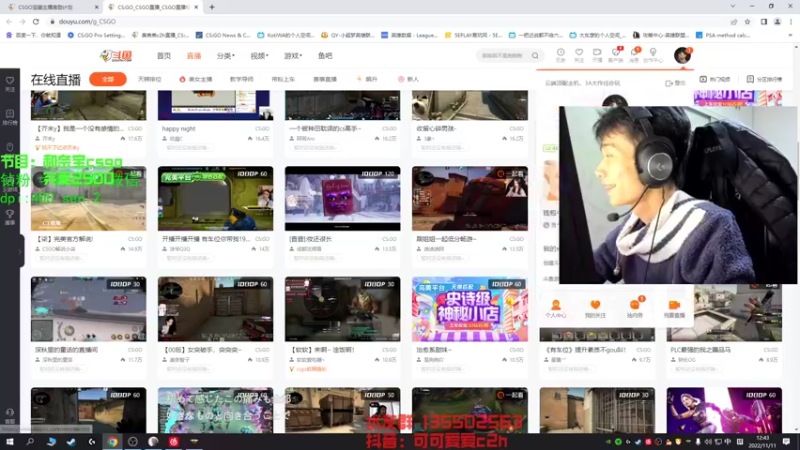Expand the left sidebar collapse arrow
This screenshot has width=800, height=450.
[x=21, y=251]
